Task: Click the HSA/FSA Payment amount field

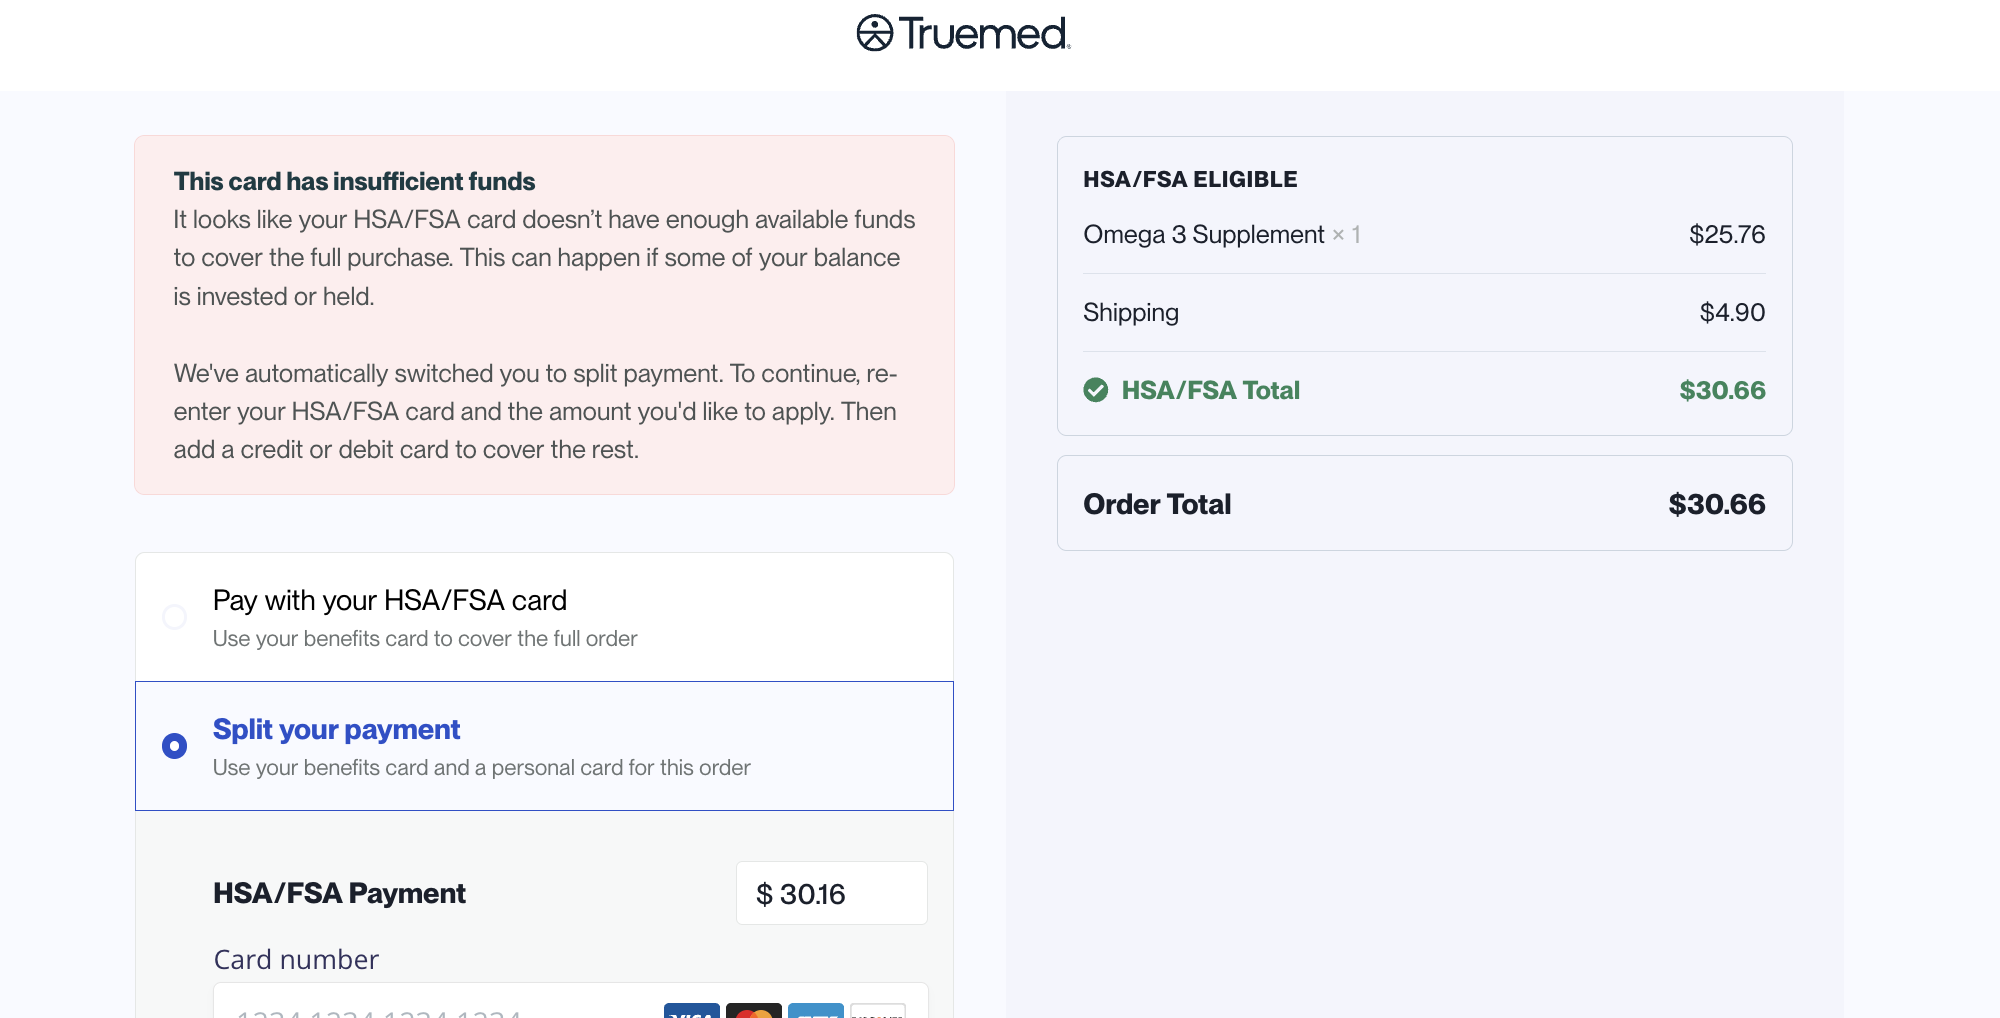Action: click(831, 894)
